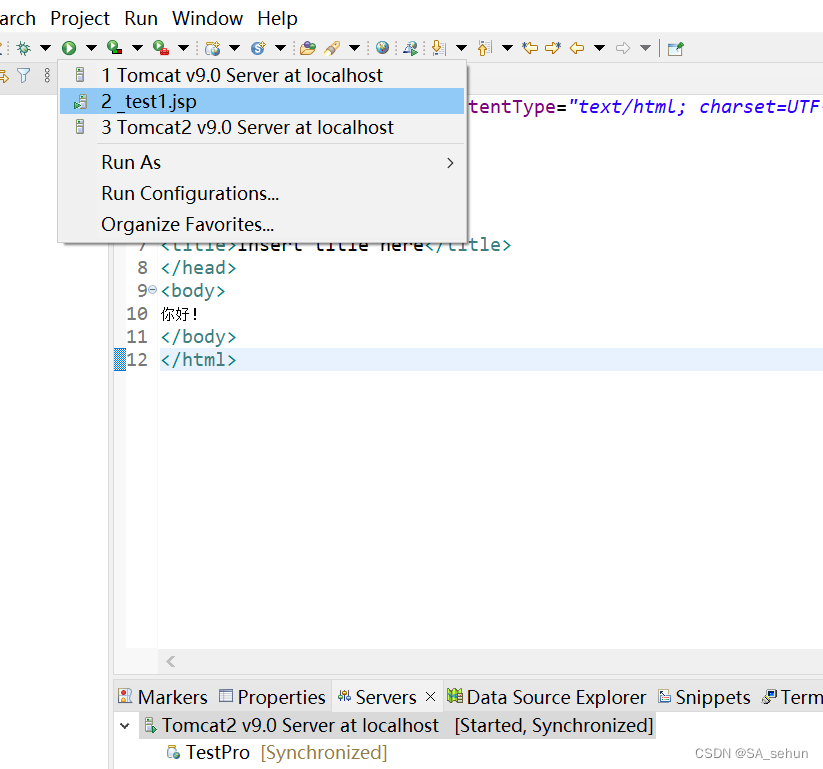Click the Back navigation arrow icon
823x769 pixels.
point(577,47)
